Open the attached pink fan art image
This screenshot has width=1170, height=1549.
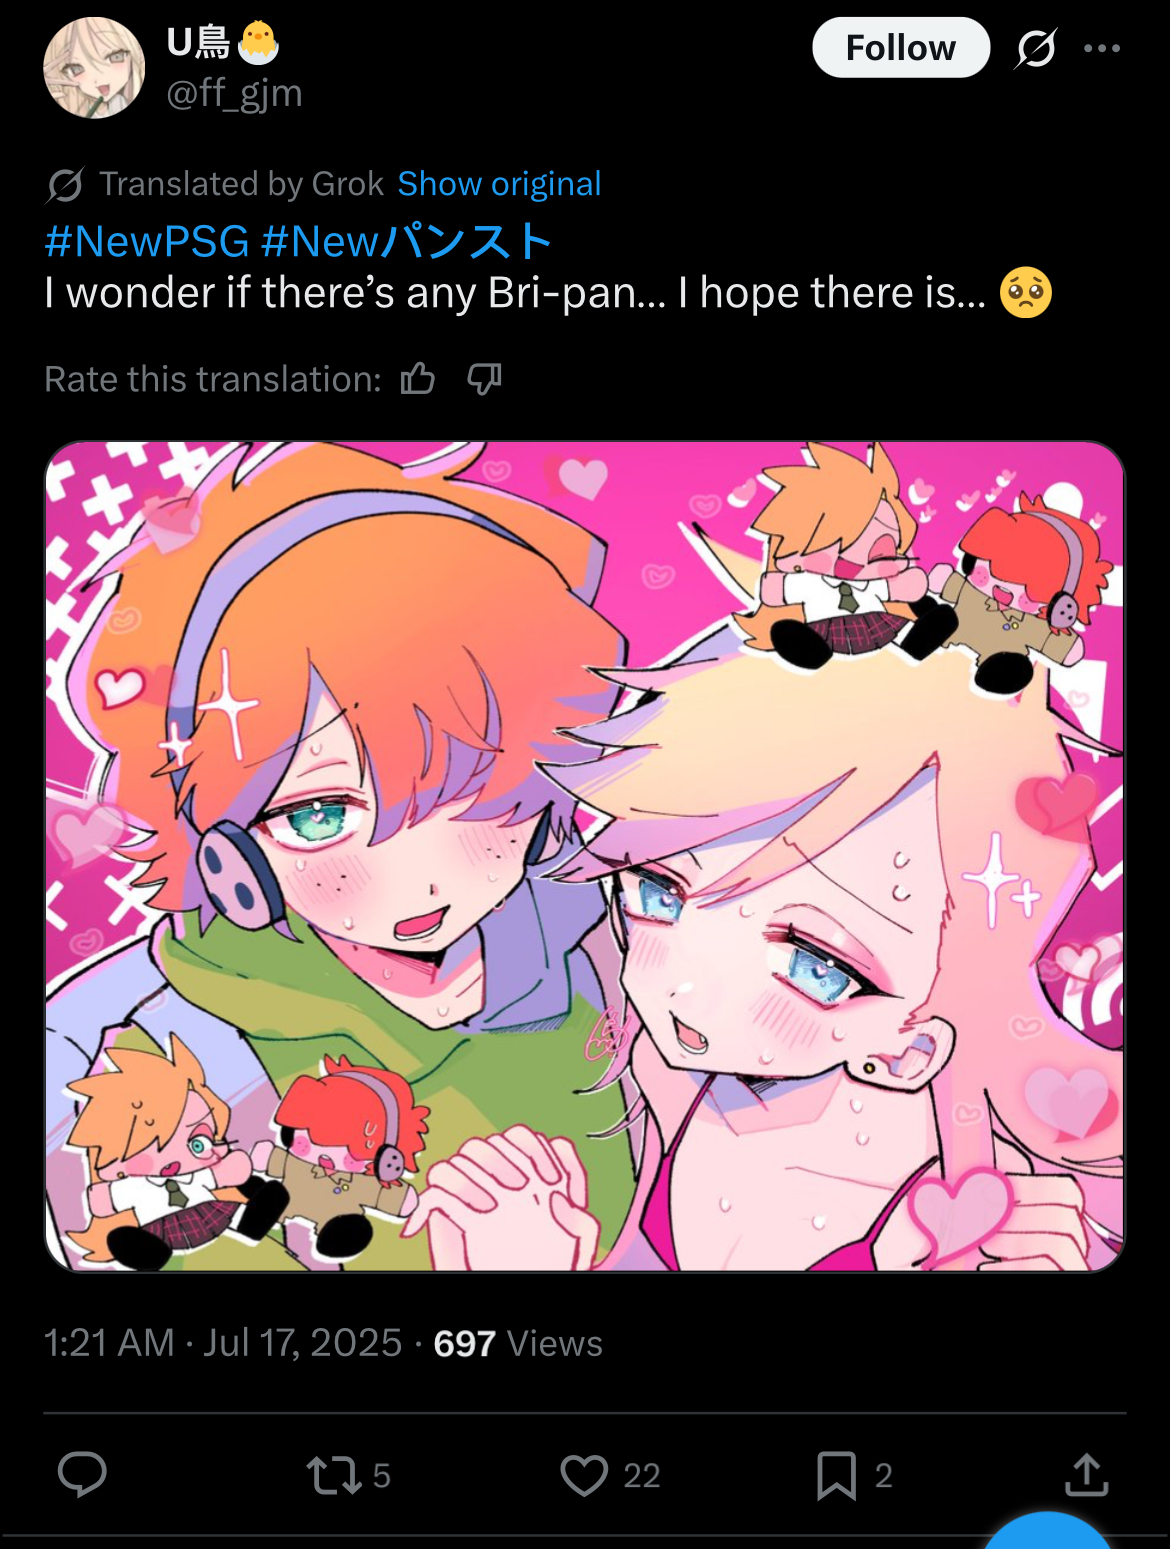[585, 856]
